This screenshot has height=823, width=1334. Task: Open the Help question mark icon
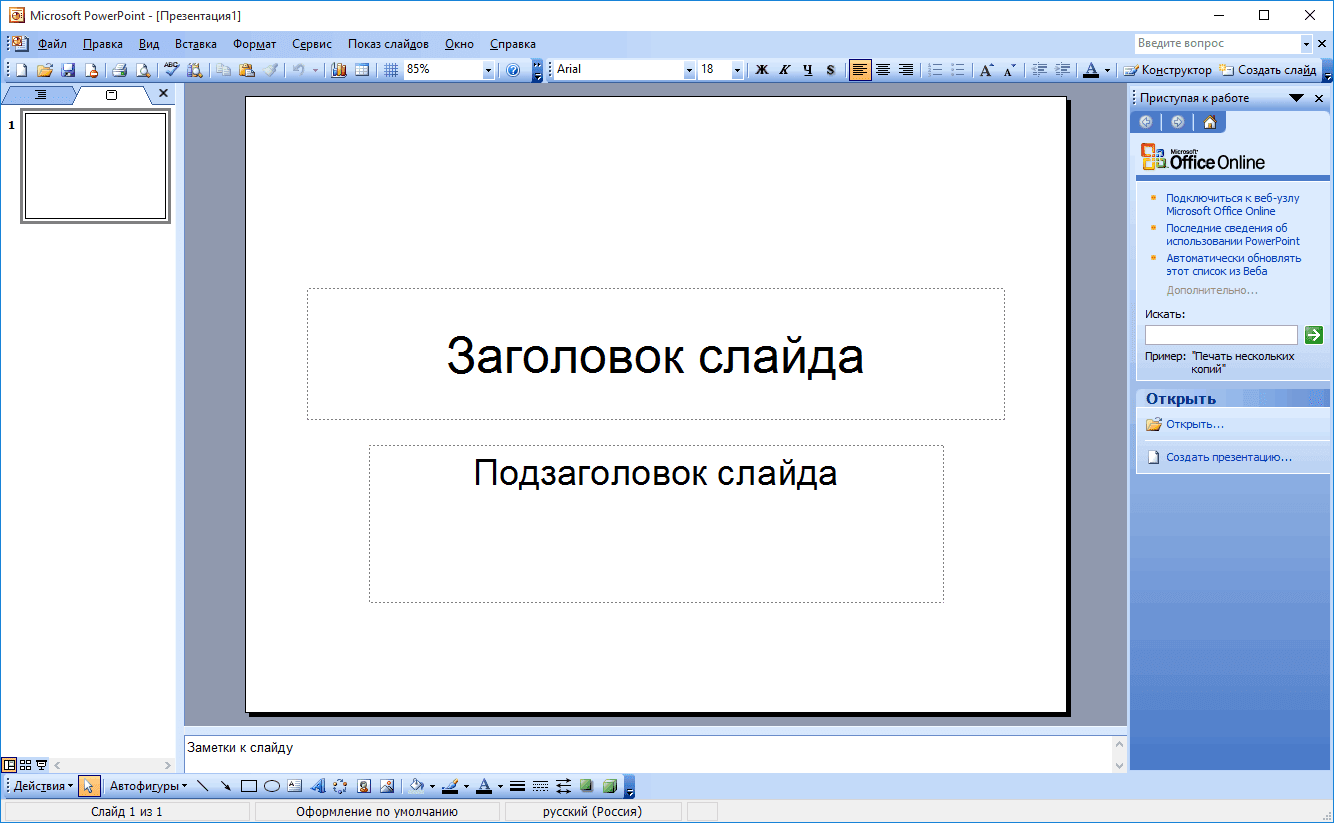tap(513, 70)
